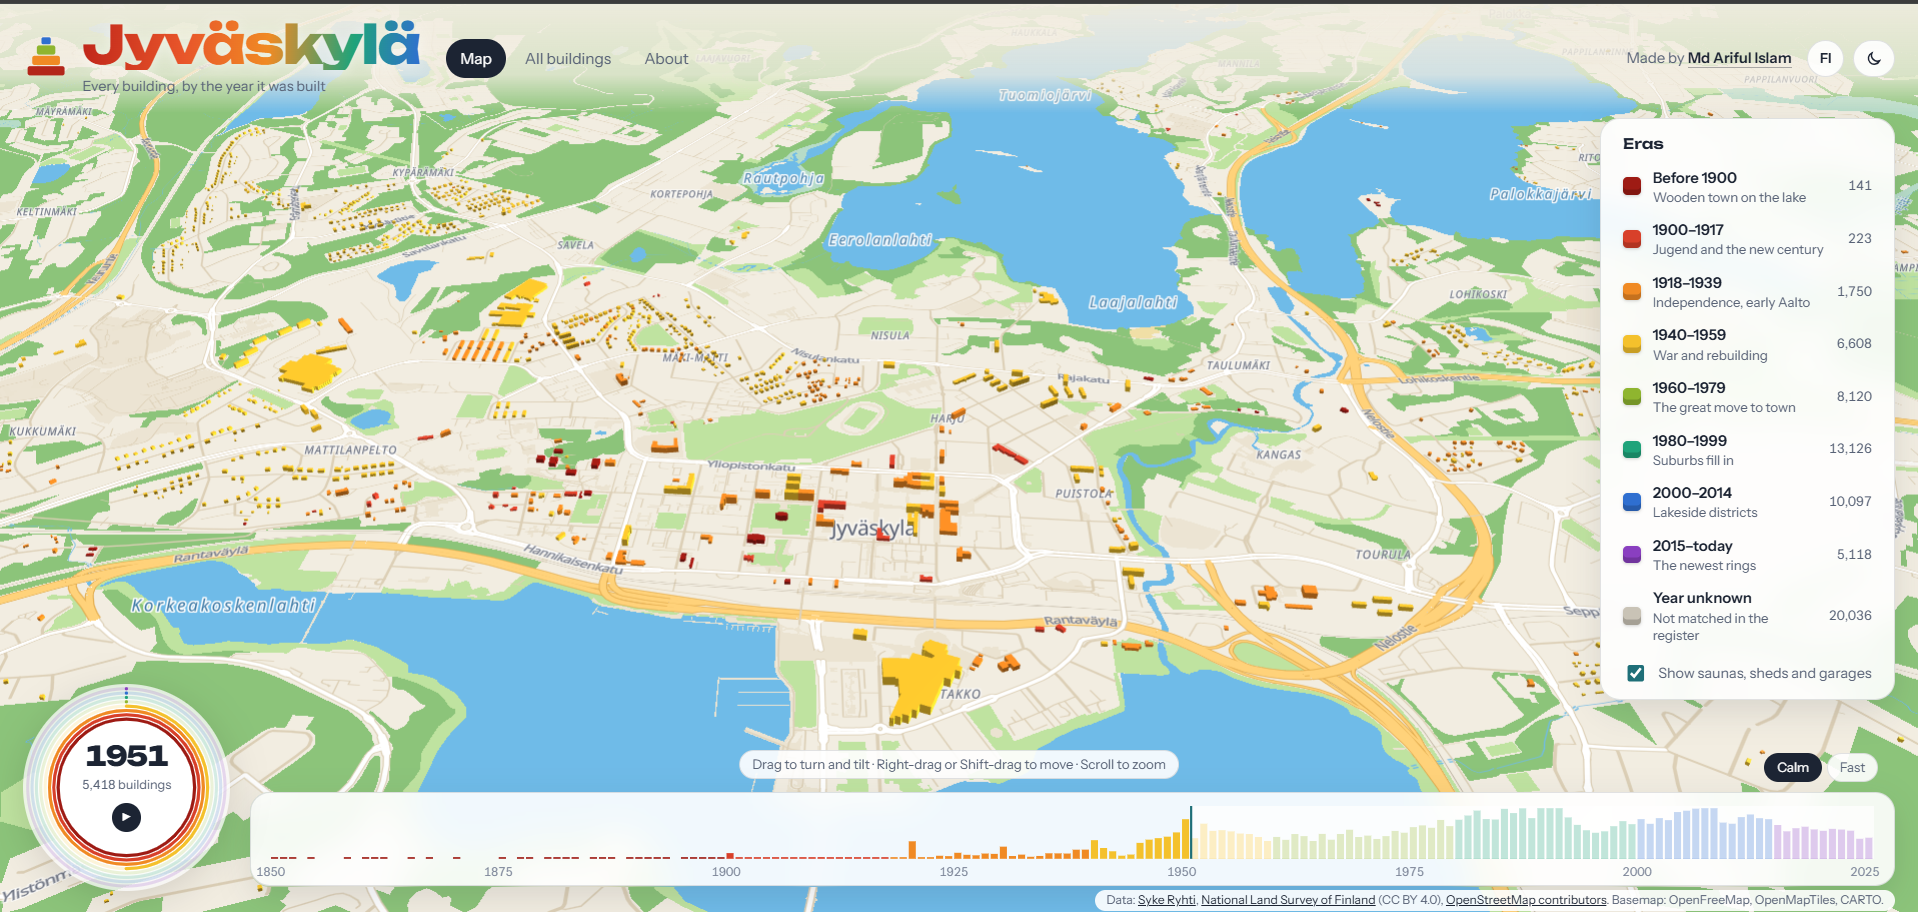The width and height of the screenshot is (1918, 912).
Task: Click the 1951 year dial
Action: 127,788
